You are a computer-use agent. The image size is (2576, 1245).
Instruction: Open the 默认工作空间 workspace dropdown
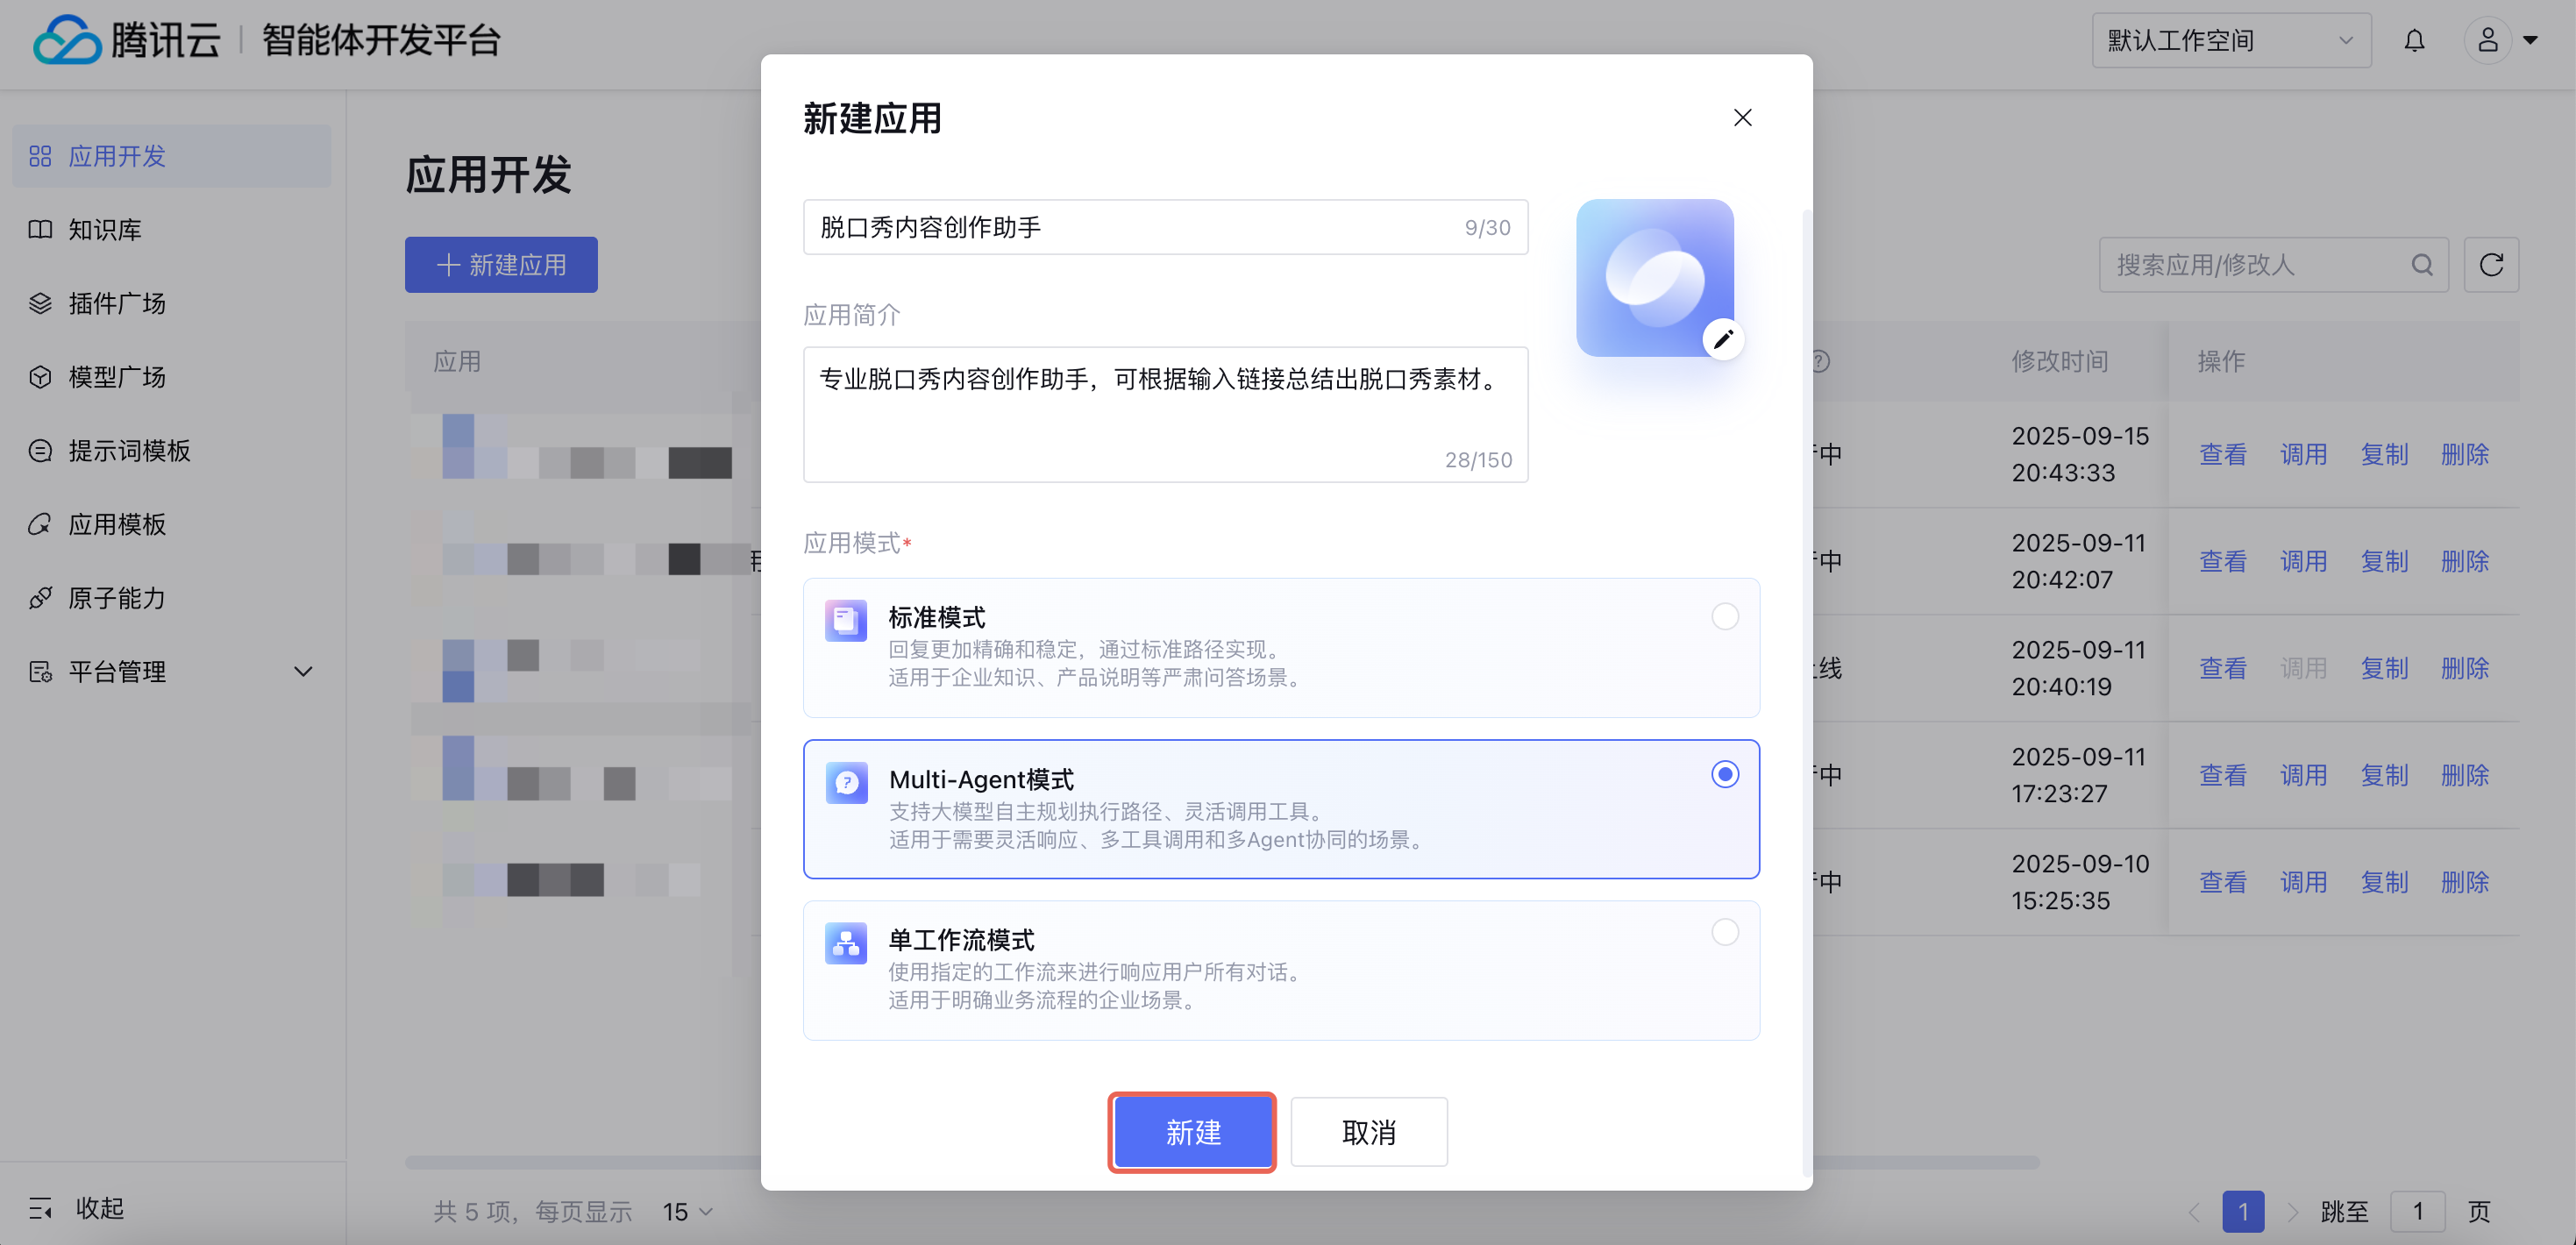2230,41
